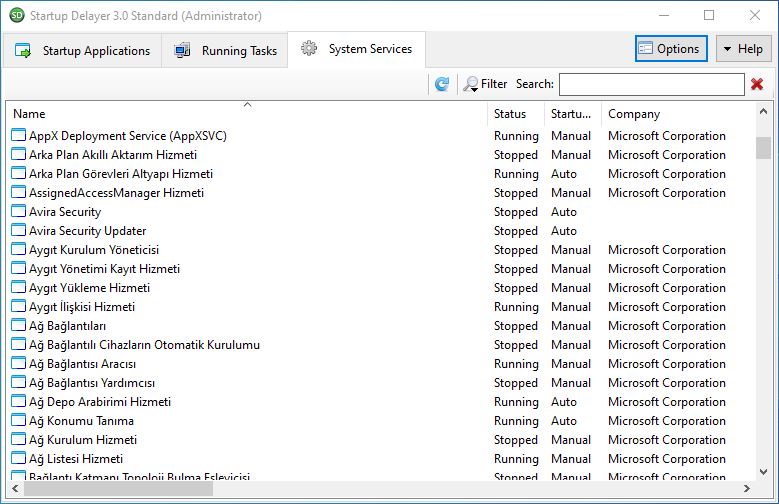
Task: Click icon of Aygıt Yükleme Hizmeti
Action: click(x=18, y=287)
